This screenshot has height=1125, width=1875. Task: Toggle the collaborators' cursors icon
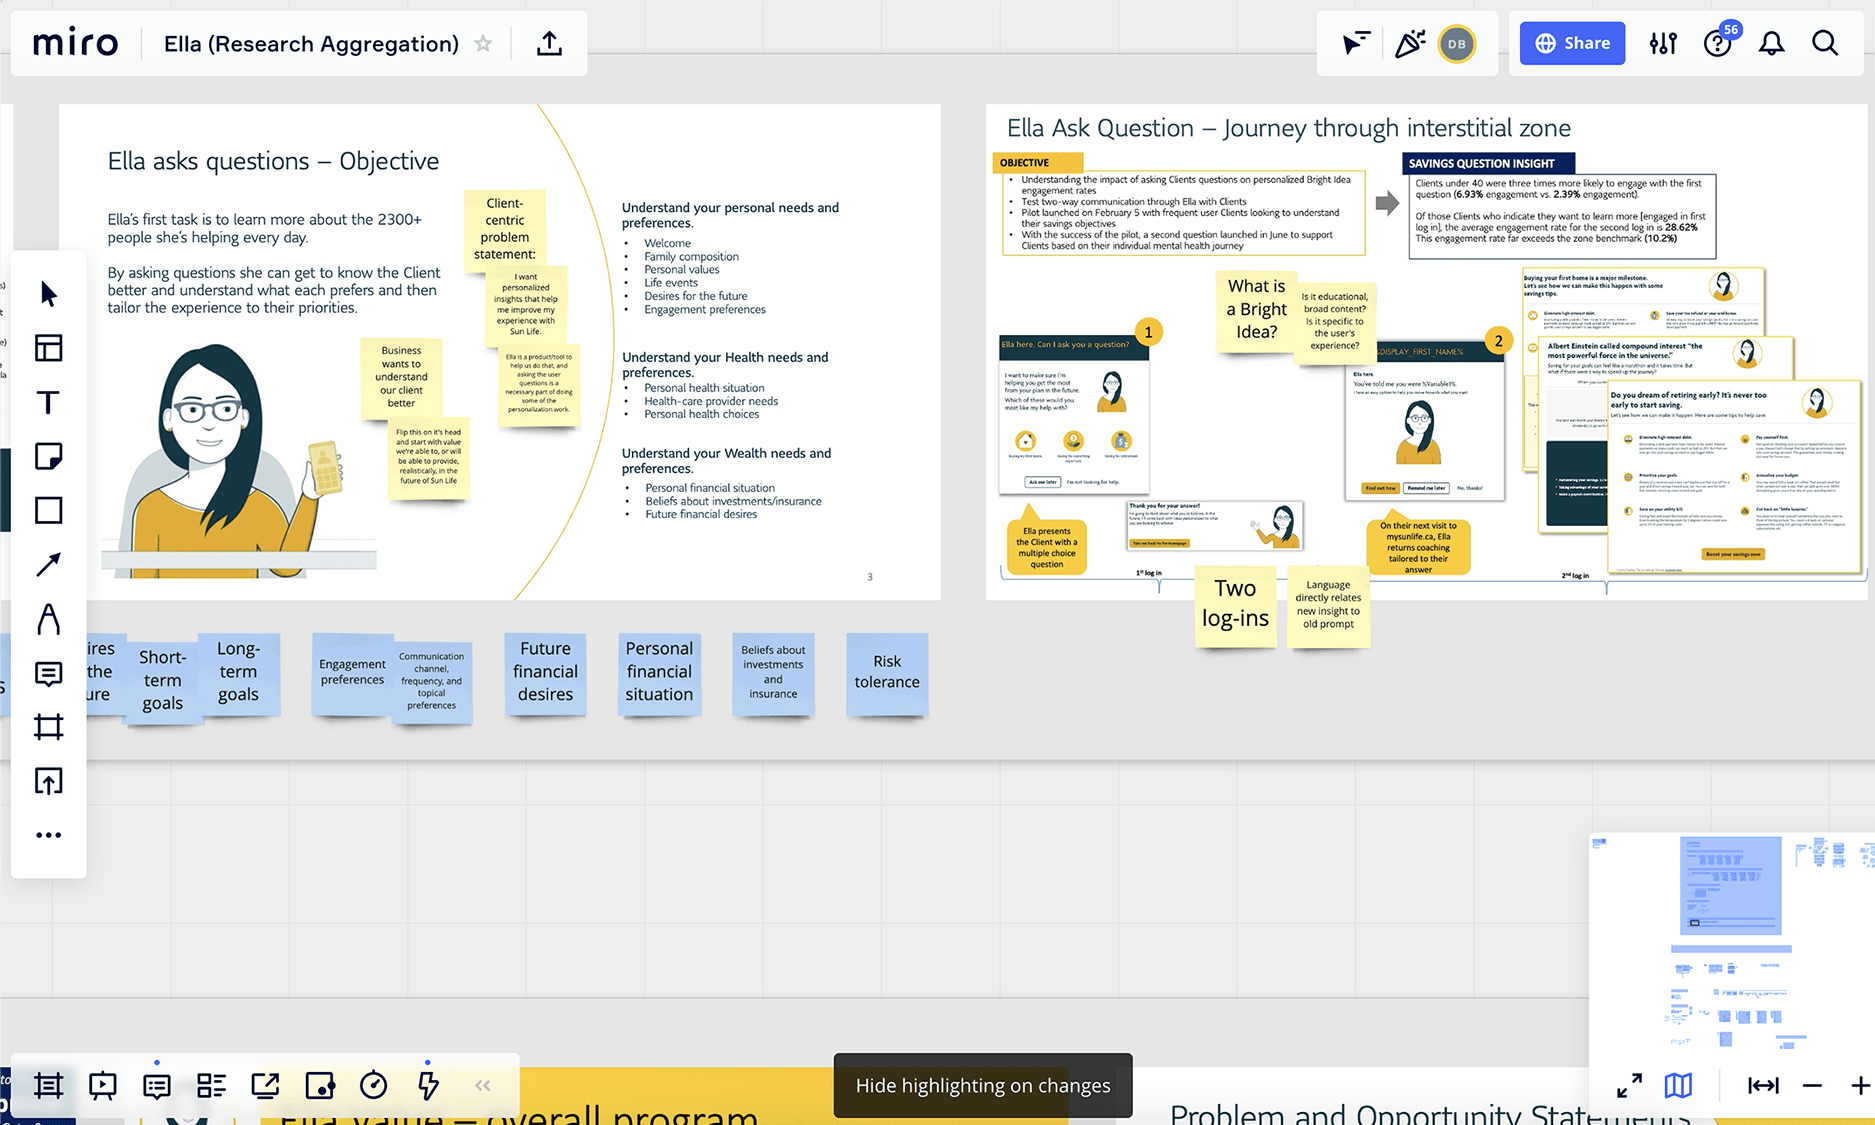click(x=1355, y=43)
